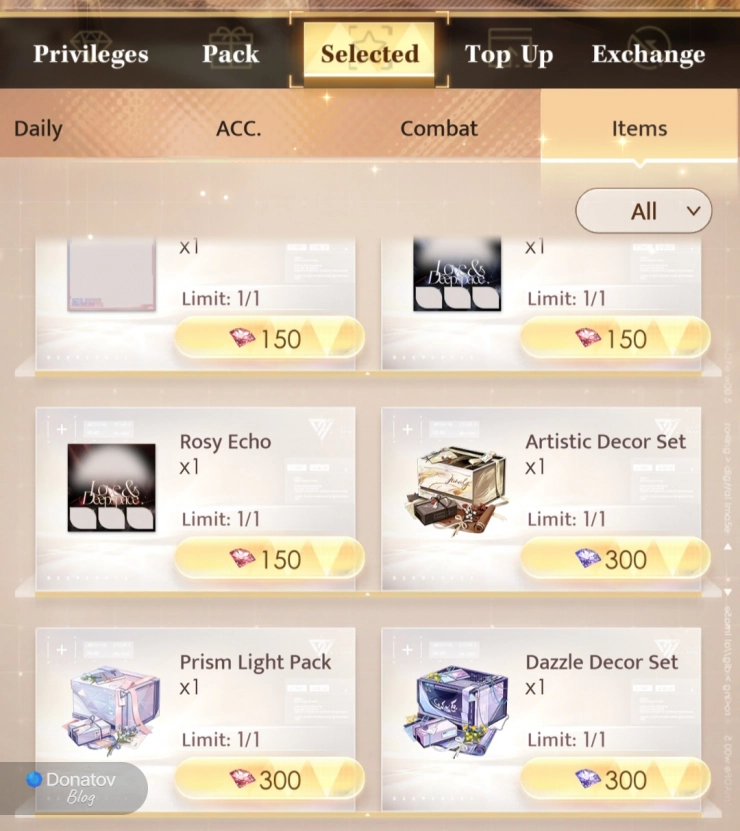The height and width of the screenshot is (831, 740).
Task: Click the chevron arrow beside All
Action: click(693, 211)
